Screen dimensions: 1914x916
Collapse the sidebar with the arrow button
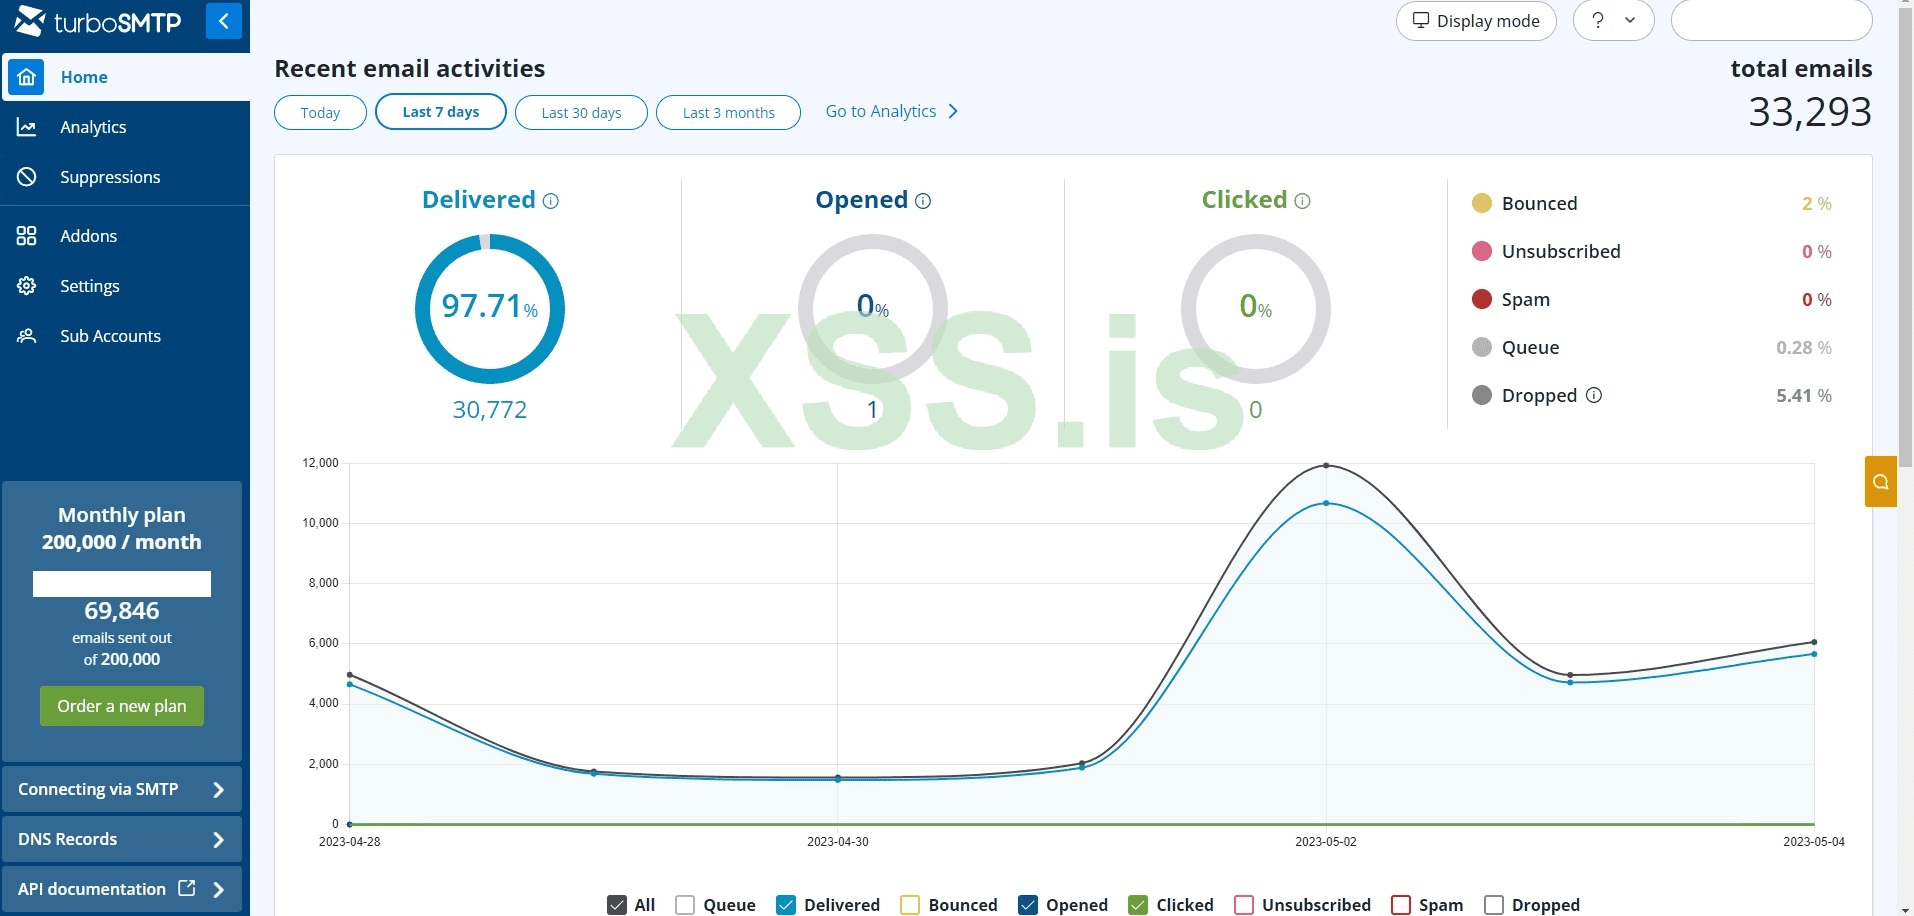(x=224, y=21)
